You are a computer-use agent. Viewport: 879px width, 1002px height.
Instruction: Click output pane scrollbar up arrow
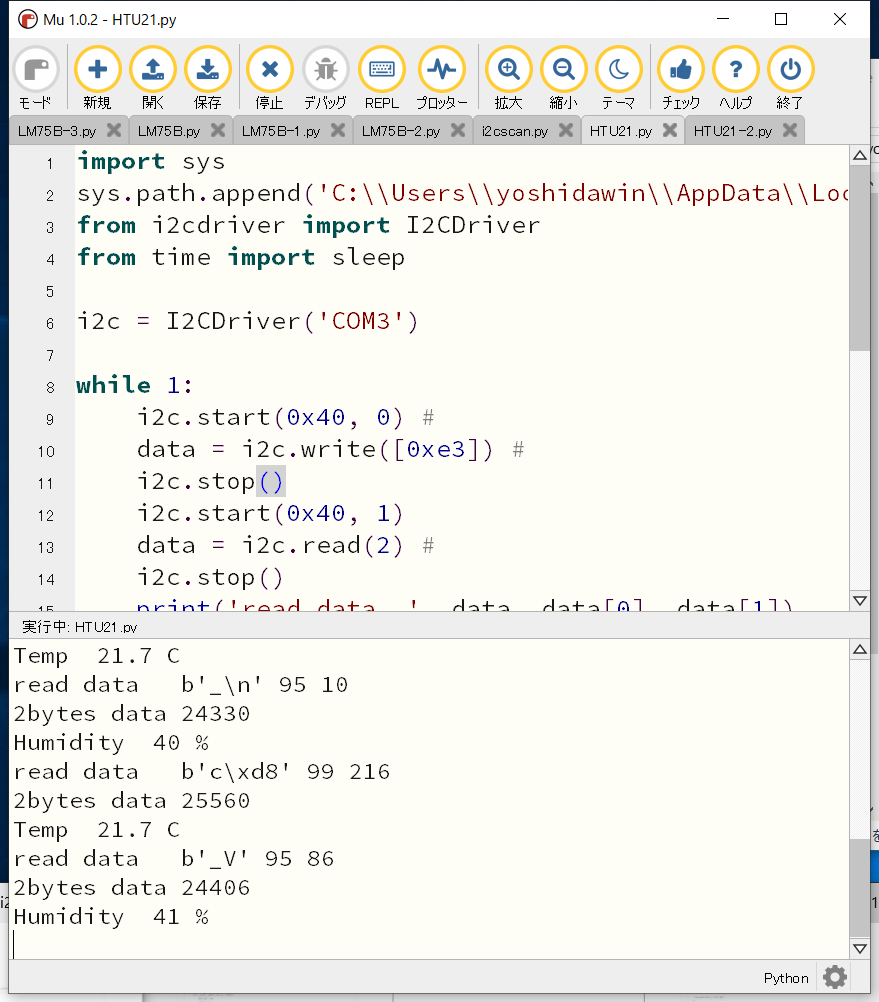(860, 649)
